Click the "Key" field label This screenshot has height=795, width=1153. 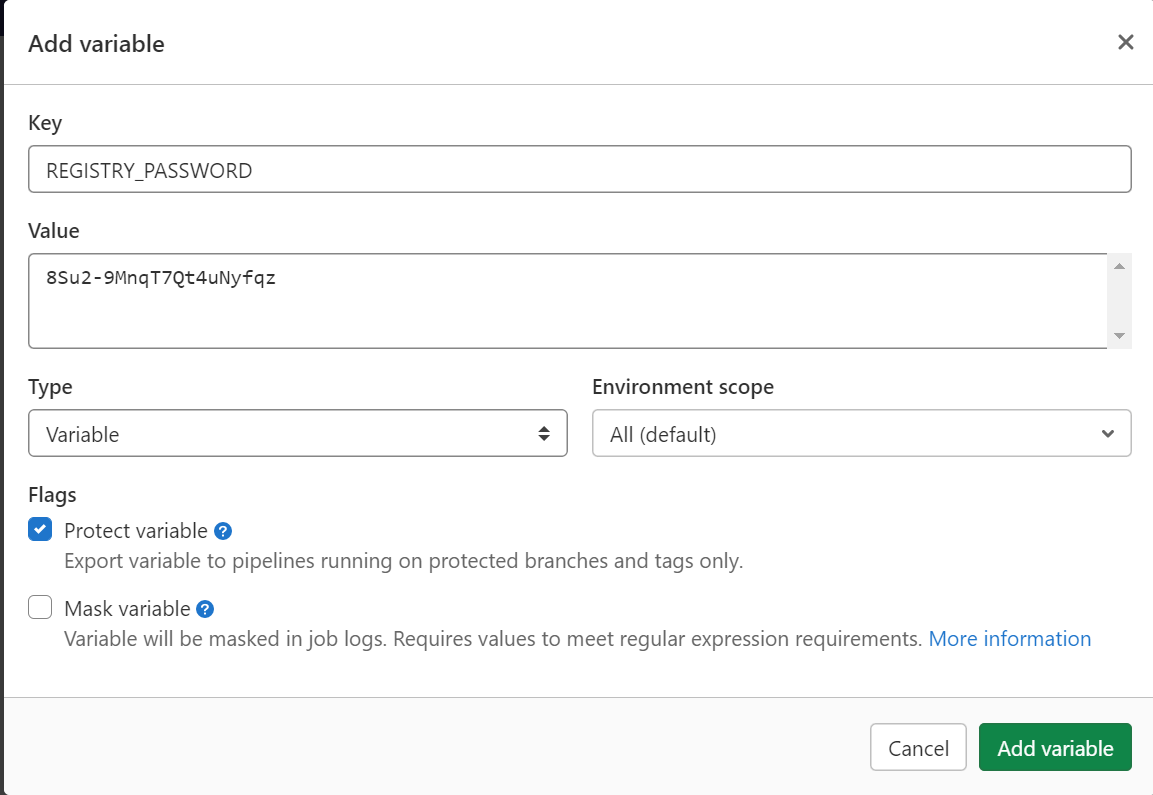45,123
